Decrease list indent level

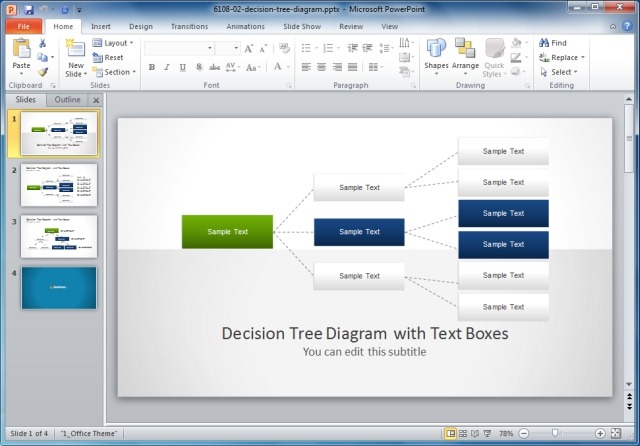(x=352, y=48)
